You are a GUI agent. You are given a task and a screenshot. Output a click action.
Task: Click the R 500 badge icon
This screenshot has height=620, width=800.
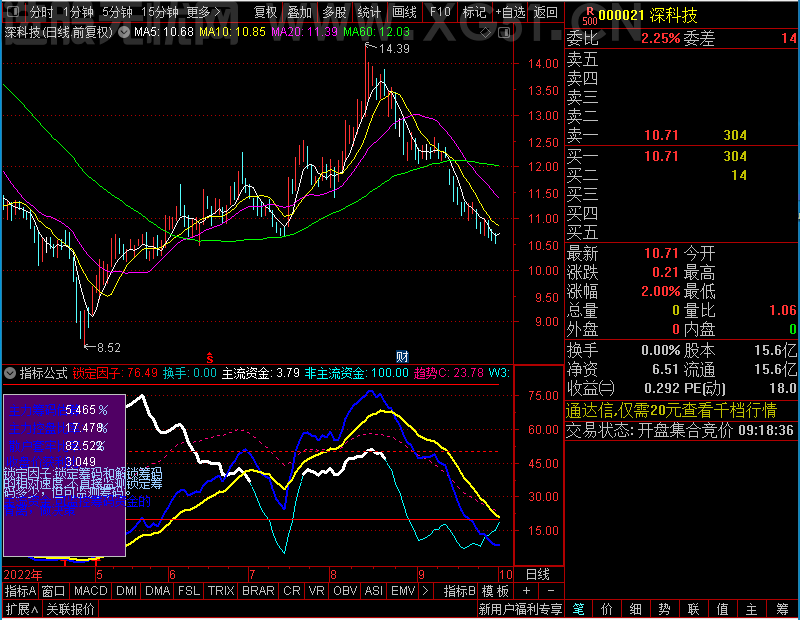(589, 16)
